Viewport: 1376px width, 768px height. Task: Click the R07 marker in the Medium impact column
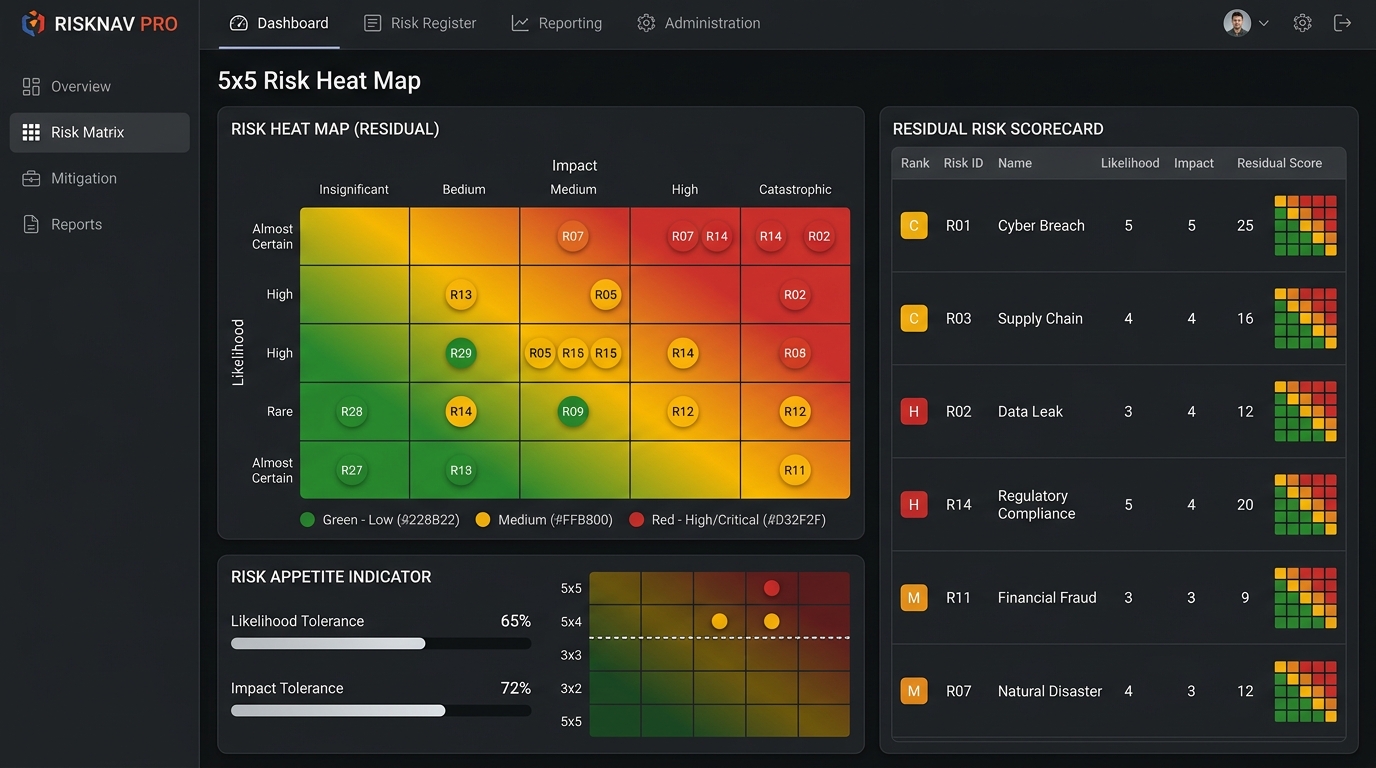(573, 237)
